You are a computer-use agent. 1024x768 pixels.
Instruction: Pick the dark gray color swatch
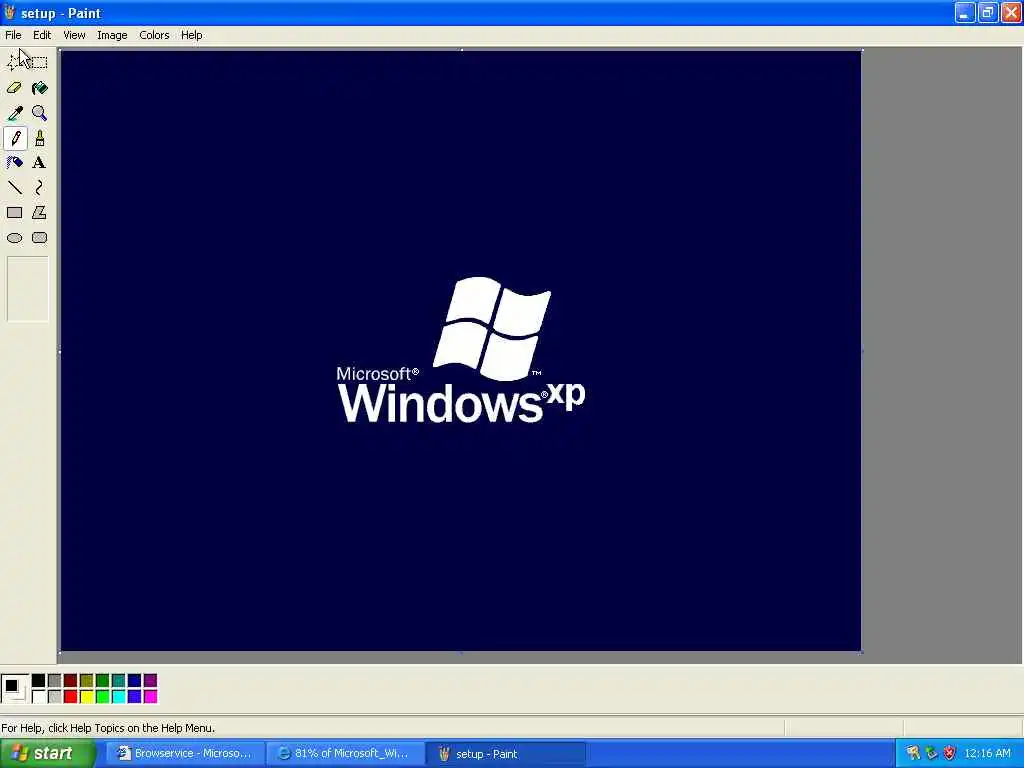point(55,681)
